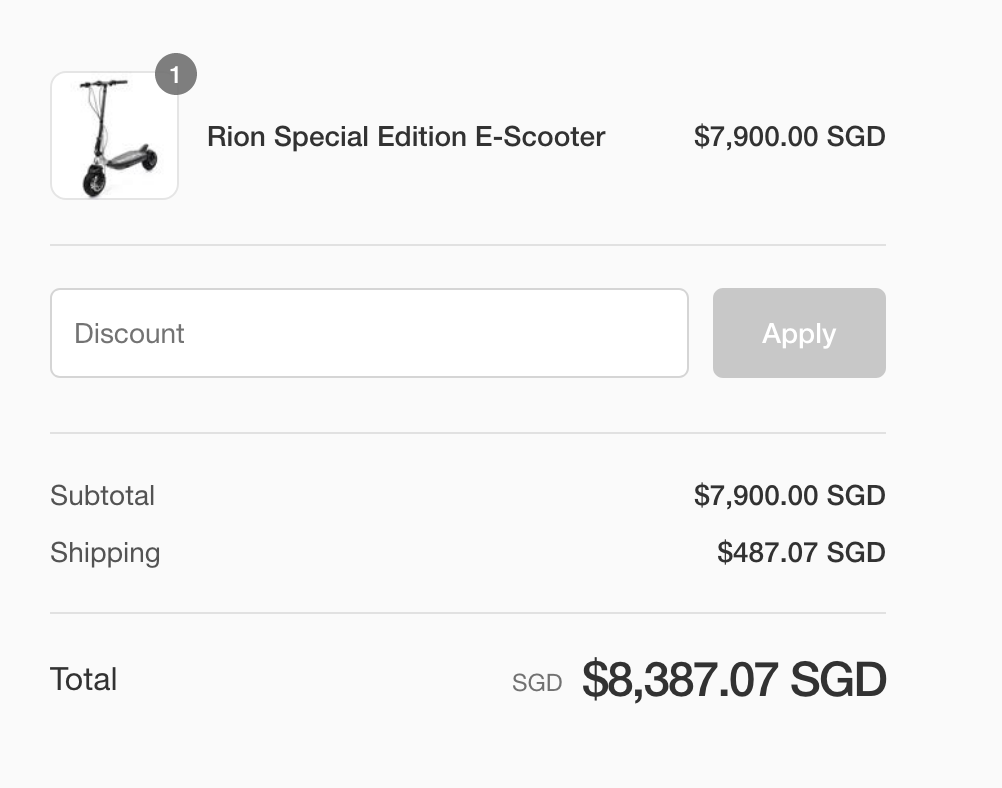Click the shipping cost $487.07 SGD

(801, 553)
